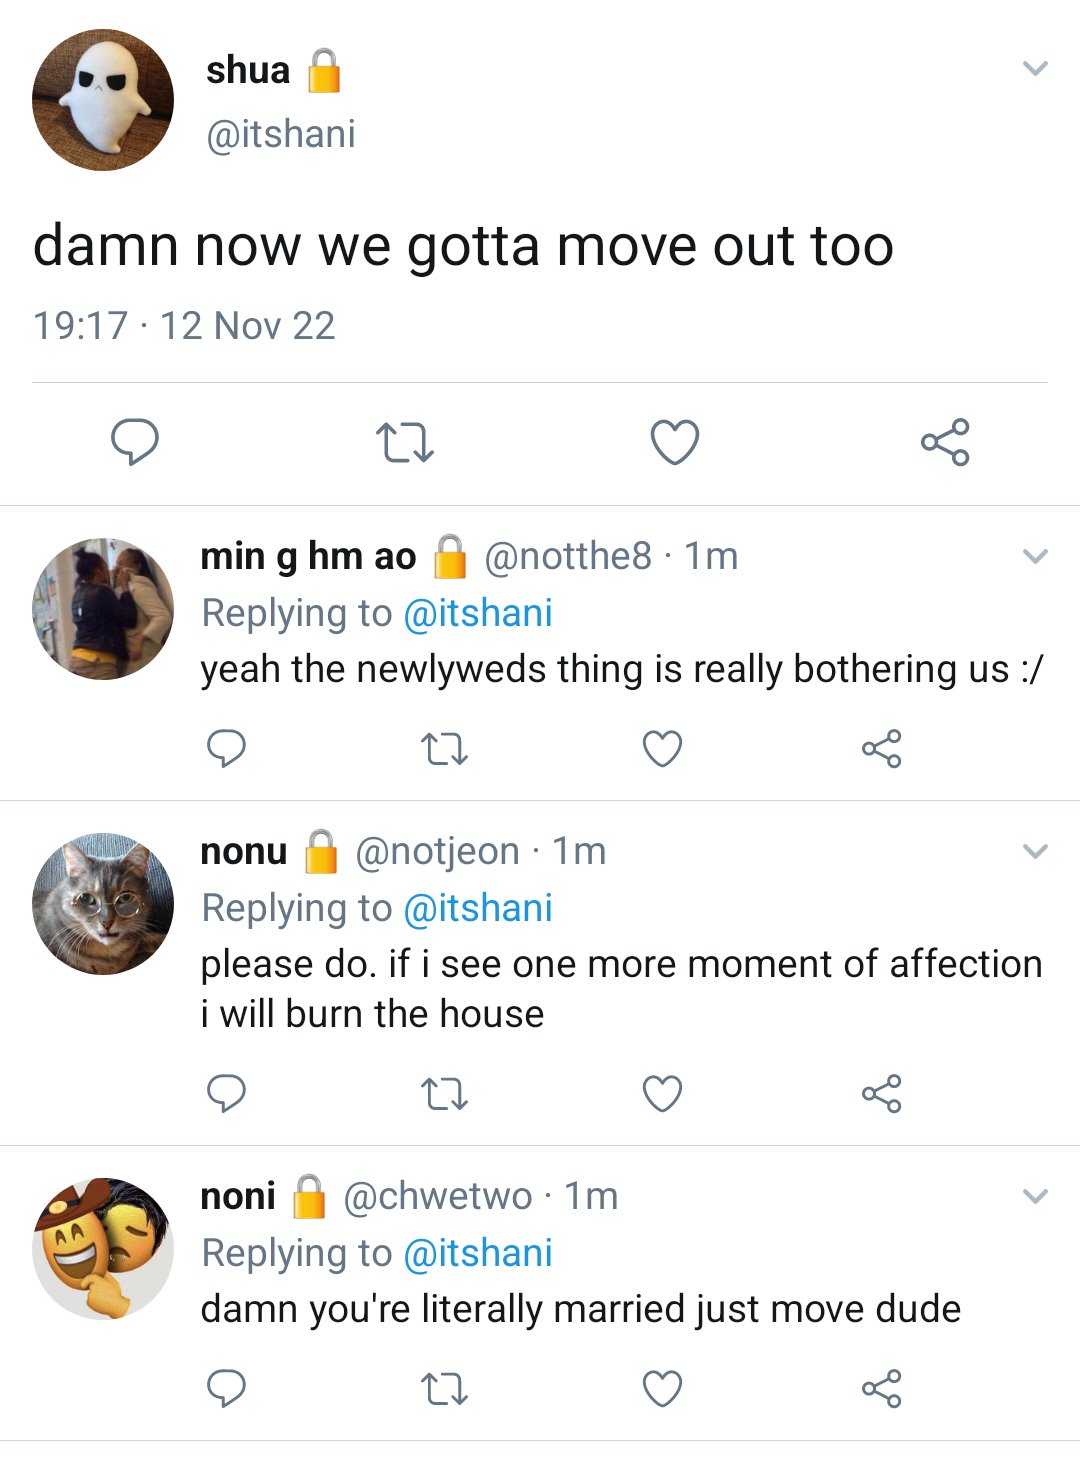Retweet noni's 'literally married' reply
1080x1457 pixels.
click(x=444, y=1389)
